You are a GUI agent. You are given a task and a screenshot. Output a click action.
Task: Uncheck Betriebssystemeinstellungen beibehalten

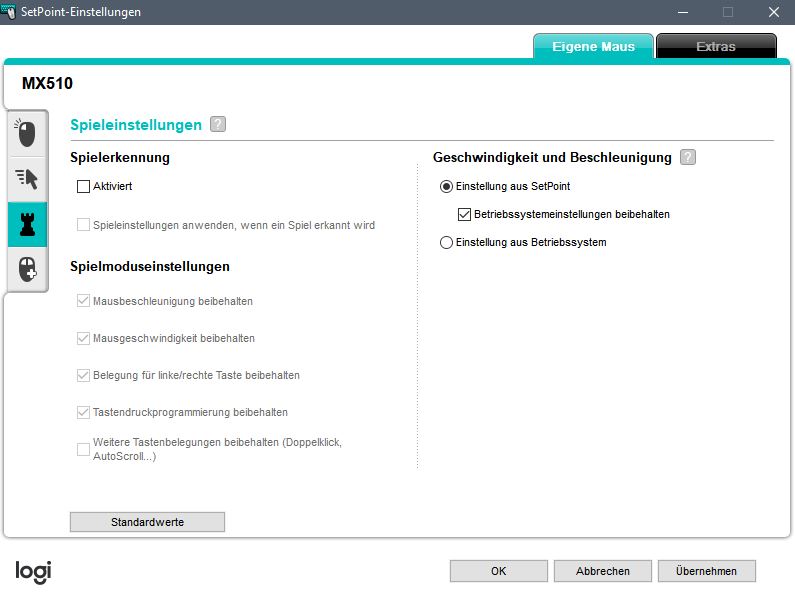click(x=464, y=214)
